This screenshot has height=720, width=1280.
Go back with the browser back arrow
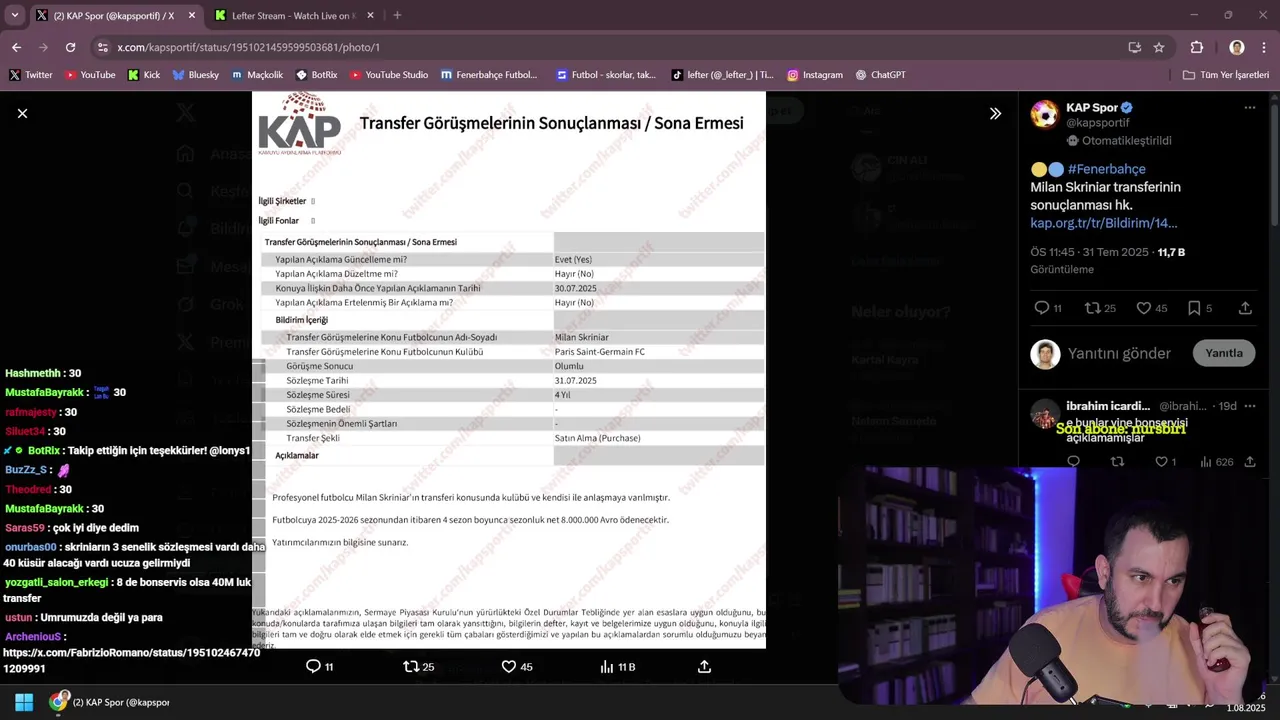16,47
